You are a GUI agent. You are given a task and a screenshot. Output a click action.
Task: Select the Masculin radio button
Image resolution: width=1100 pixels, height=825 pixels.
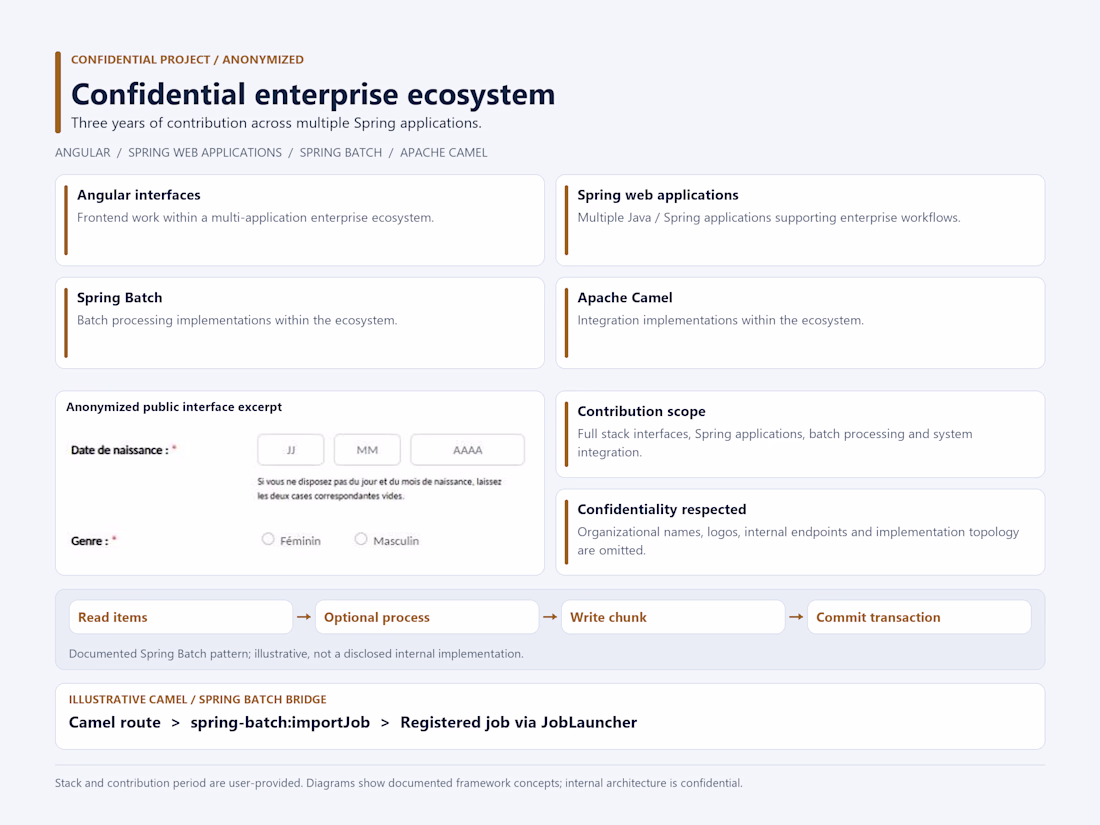tap(361, 539)
